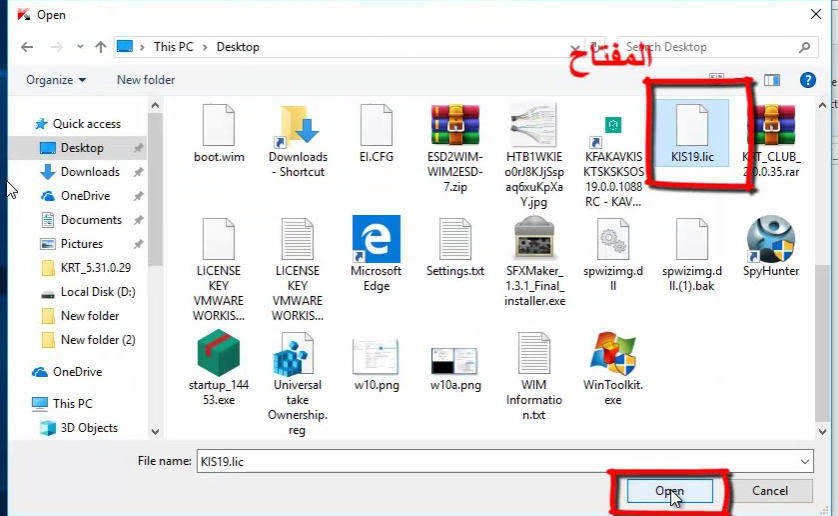
Task: Select the first LICENSE KEY VMWARE file
Action: click(219, 240)
